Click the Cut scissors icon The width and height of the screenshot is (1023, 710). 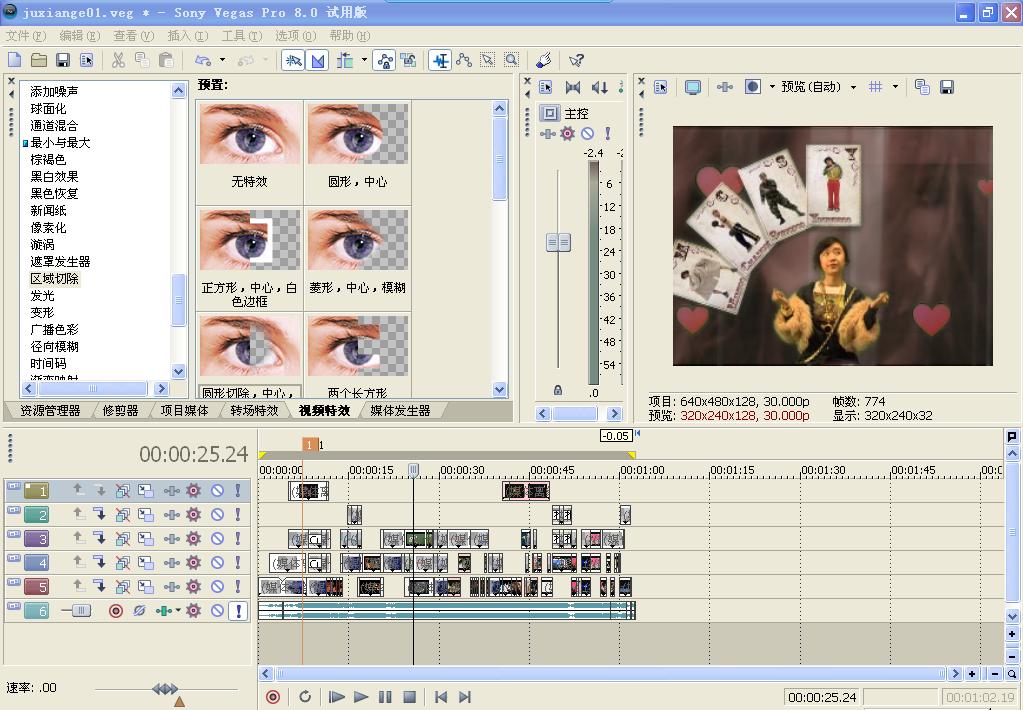click(x=118, y=61)
